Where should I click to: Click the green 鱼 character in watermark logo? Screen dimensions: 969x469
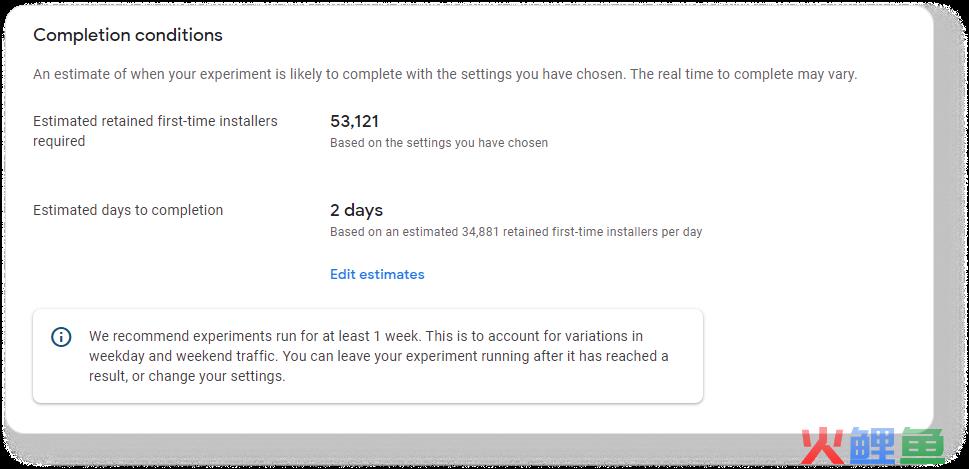(921, 444)
